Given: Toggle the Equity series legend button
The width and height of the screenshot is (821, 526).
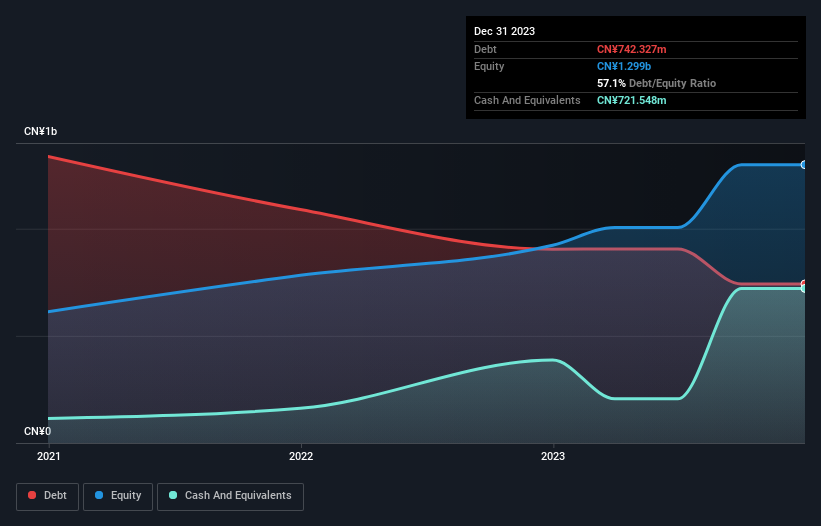Looking at the screenshot, I should (x=118, y=496).
